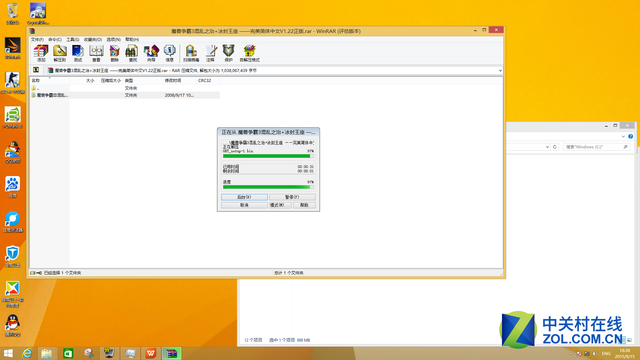640x360 pixels.
Task: Click the Delete (删除) toolbar icon
Action: [114, 53]
